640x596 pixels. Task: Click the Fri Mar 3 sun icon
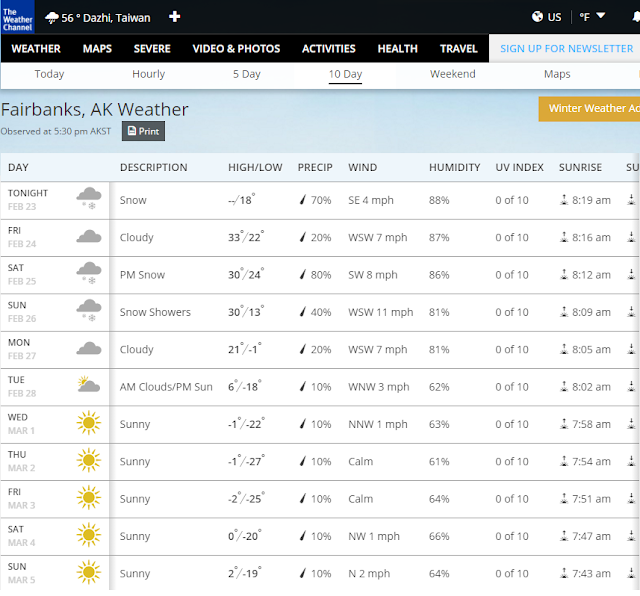[89, 498]
